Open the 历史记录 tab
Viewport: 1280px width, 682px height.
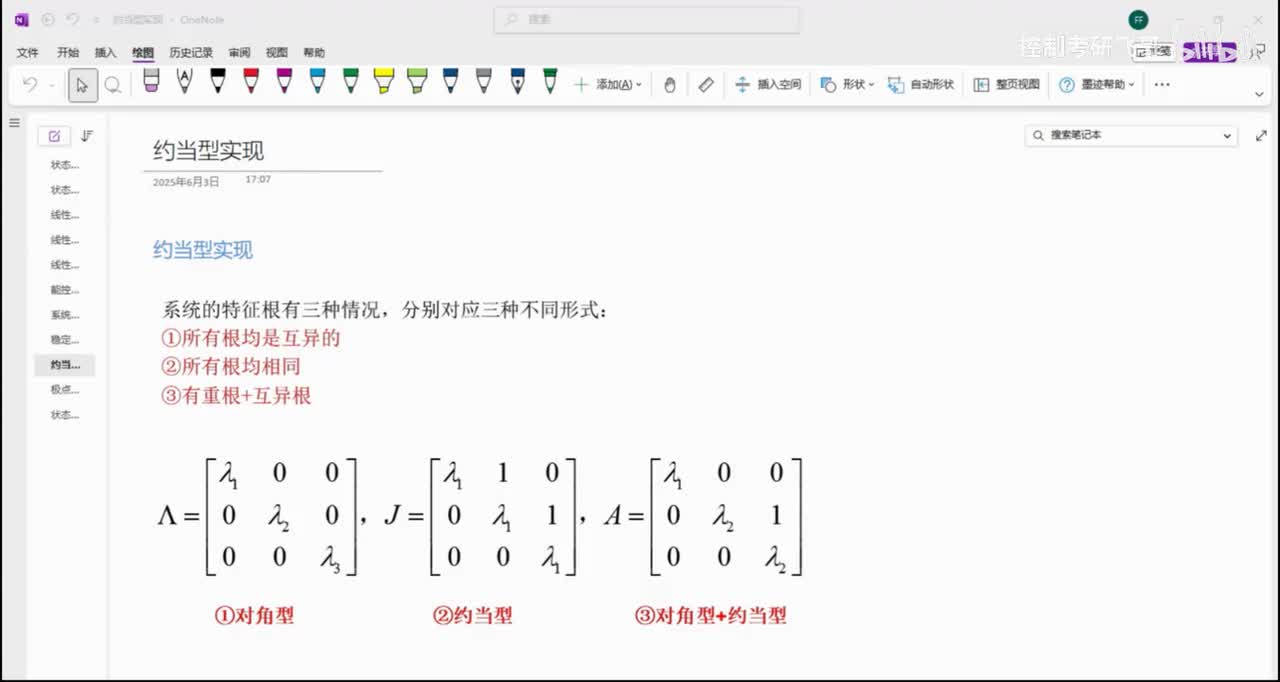click(191, 53)
